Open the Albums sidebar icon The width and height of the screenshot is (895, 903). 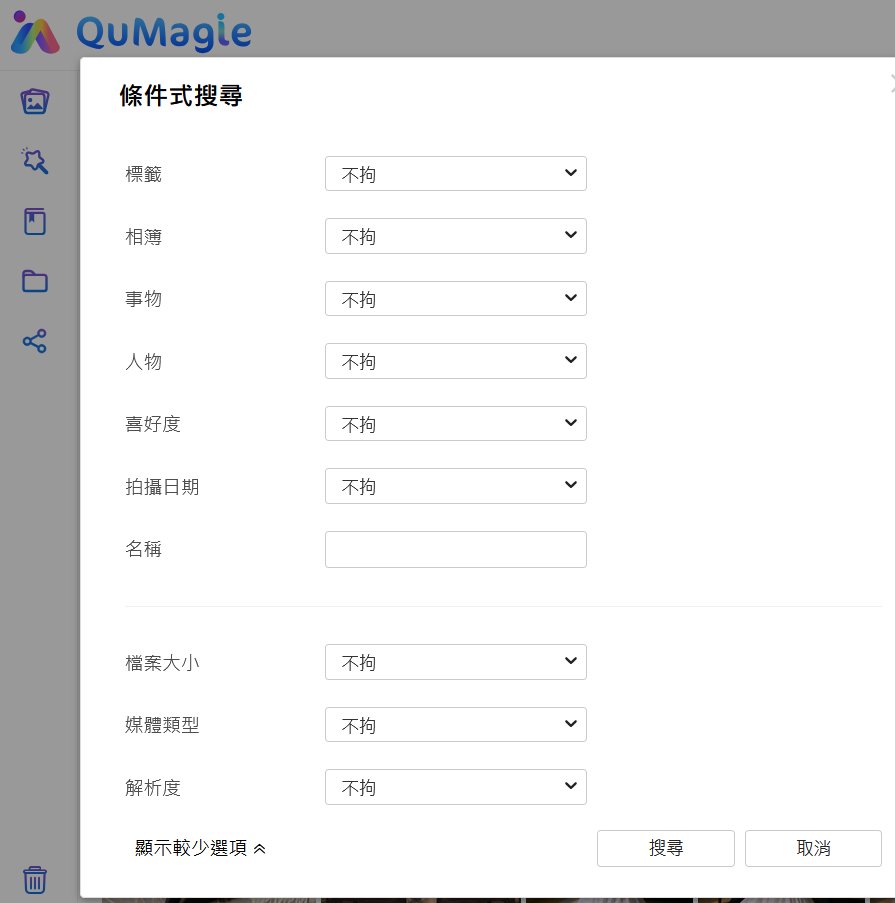35,221
